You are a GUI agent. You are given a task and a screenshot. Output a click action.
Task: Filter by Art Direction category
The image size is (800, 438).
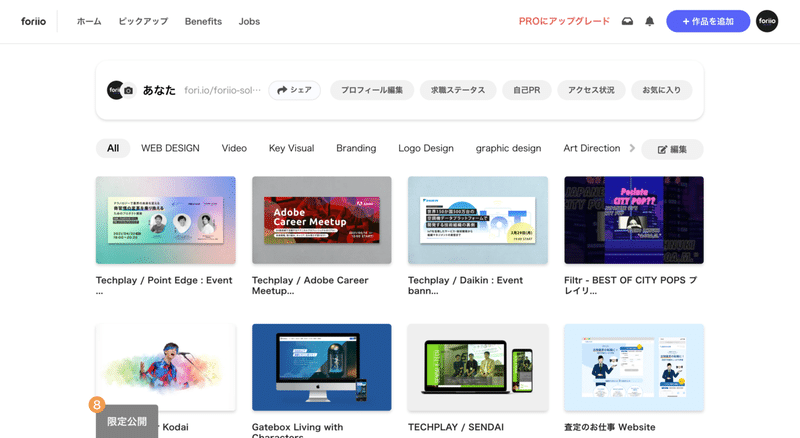tap(592, 148)
